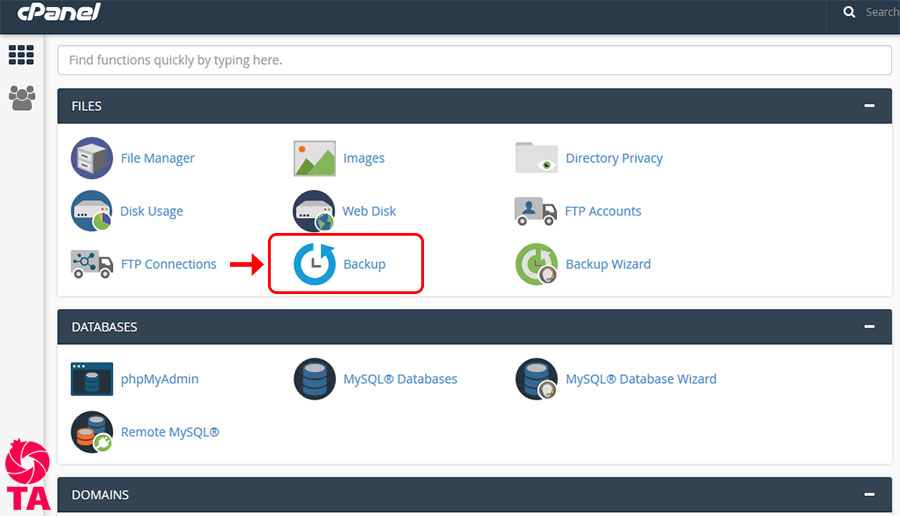This screenshot has height=516, width=900.
Task: Open the Backup clock icon
Action: pyautogui.click(x=314, y=264)
